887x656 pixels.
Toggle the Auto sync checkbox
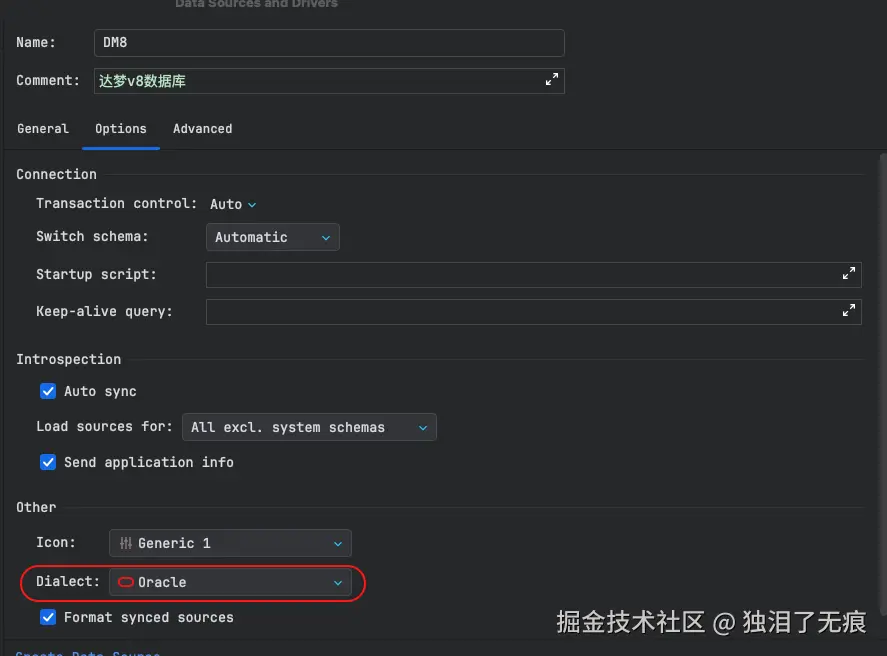point(48,391)
